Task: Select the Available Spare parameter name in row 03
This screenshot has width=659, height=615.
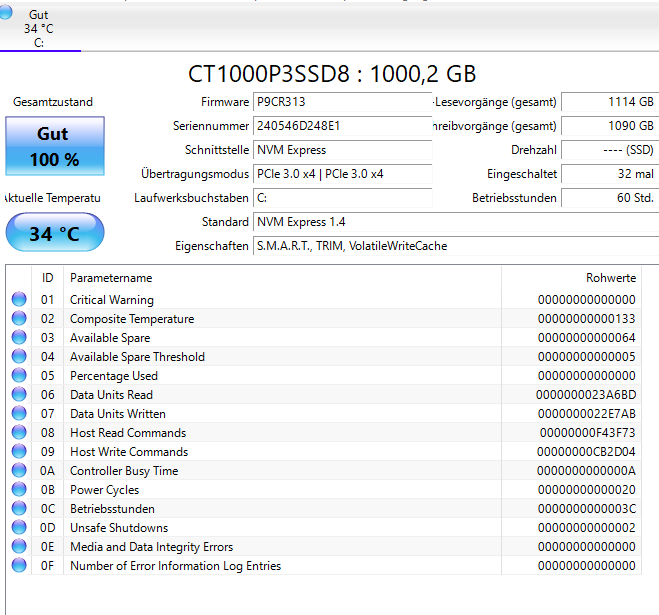Action: pos(110,338)
